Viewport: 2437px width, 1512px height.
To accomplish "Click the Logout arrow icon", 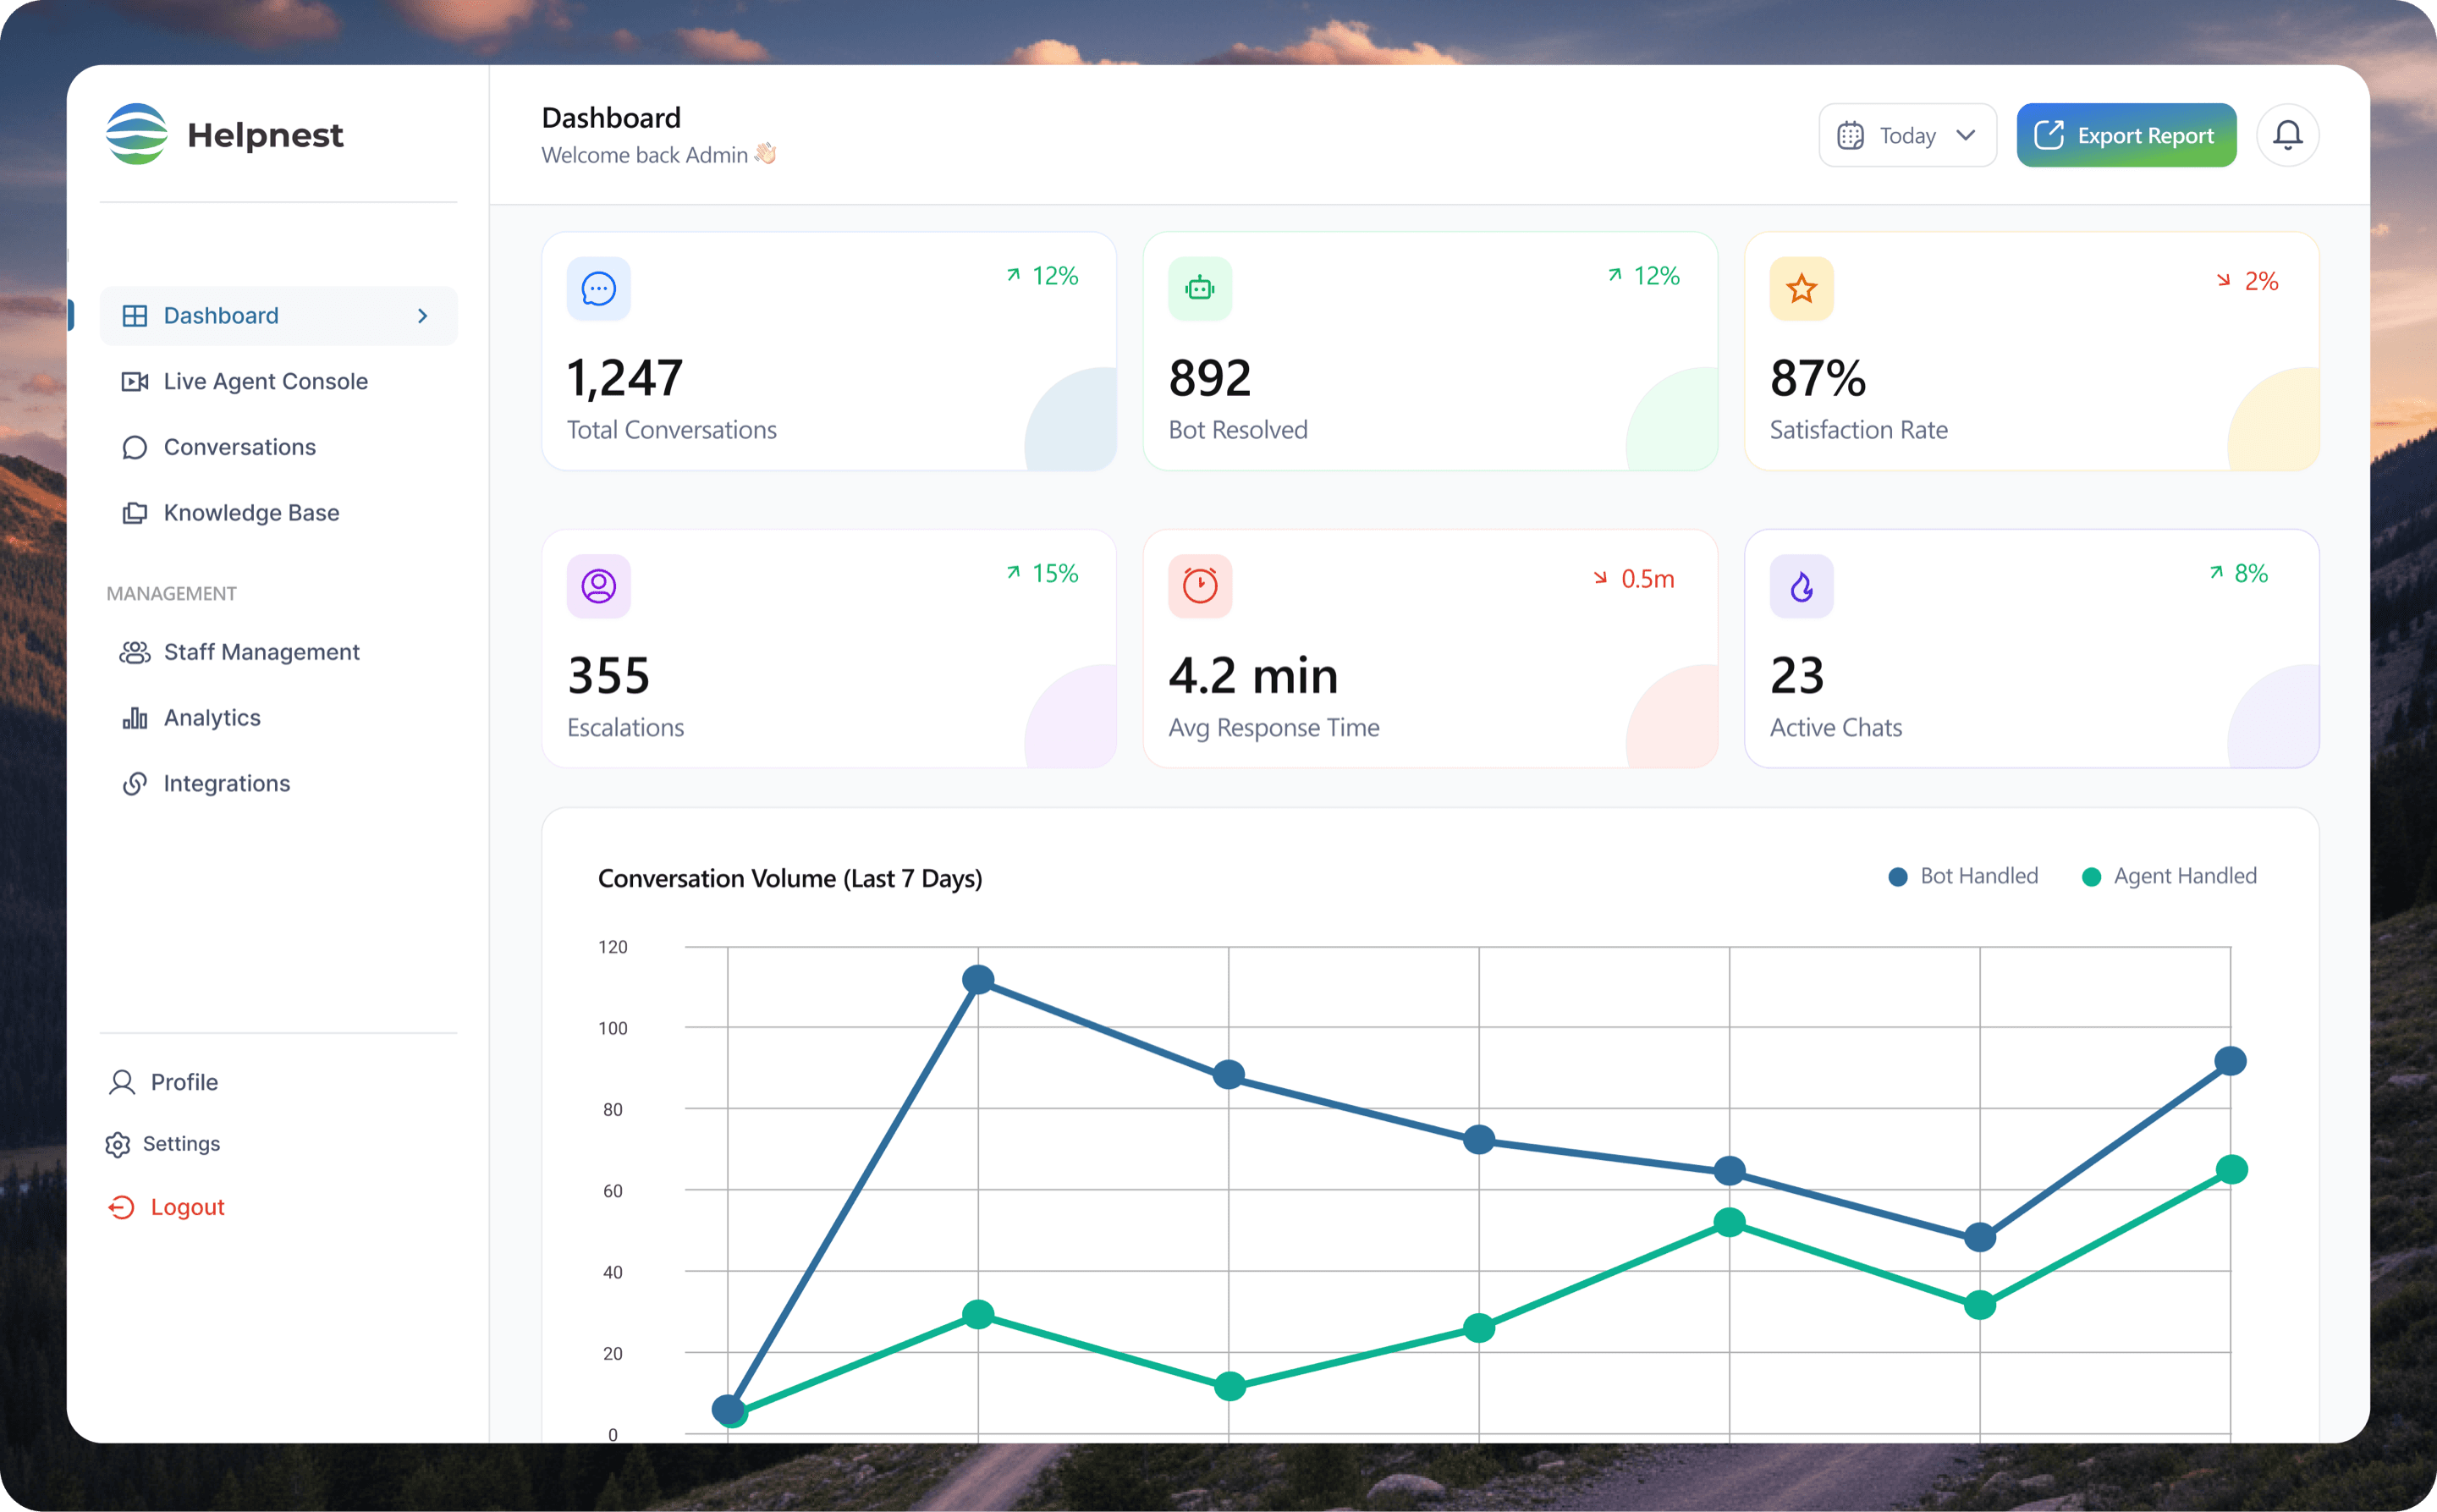I will pos(121,1208).
